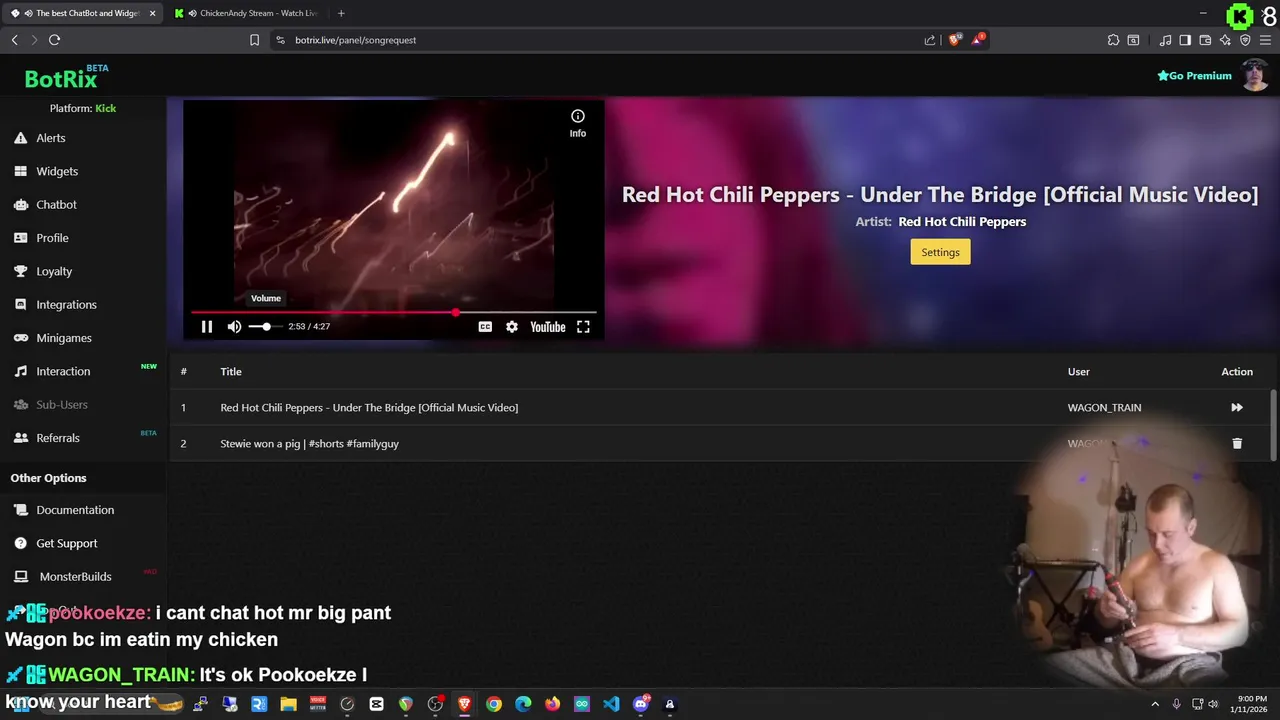Skip to next song for Under The Bridge
1280x720 pixels.
1237,407
